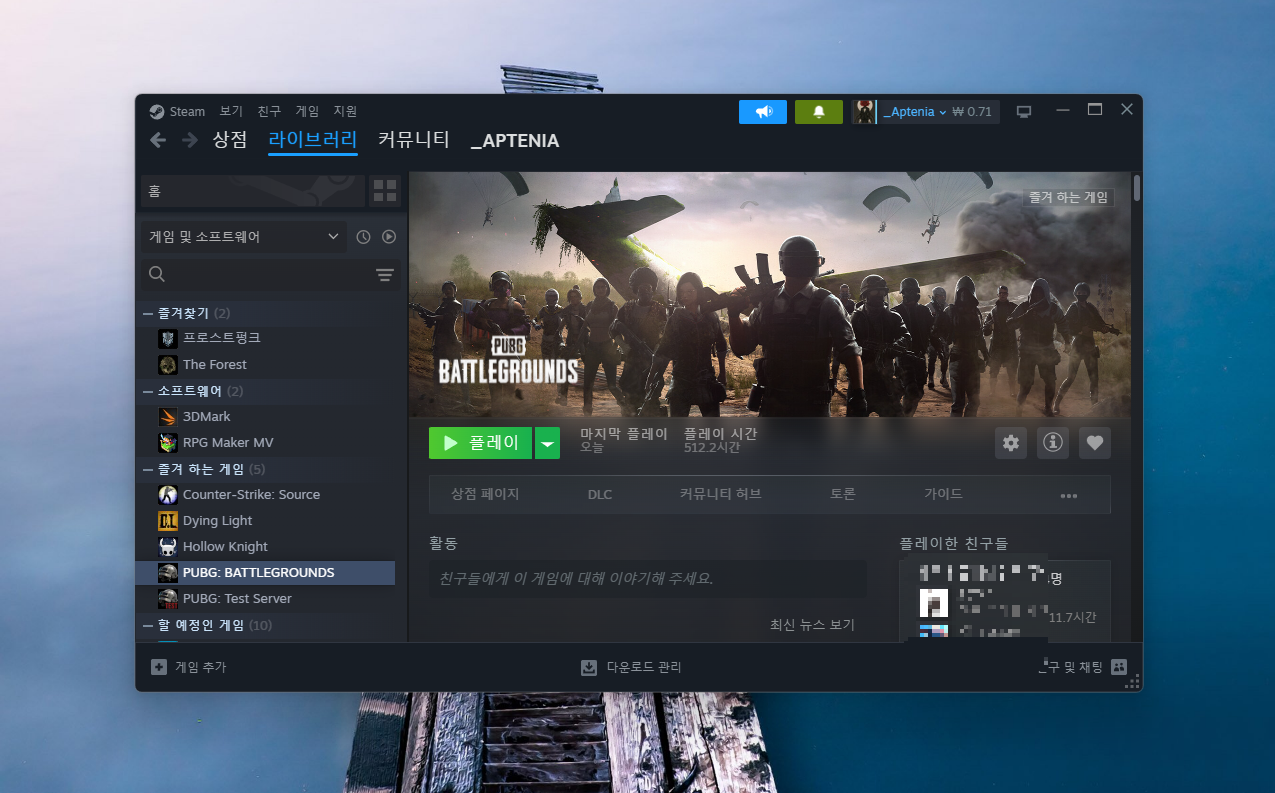Click the green 플레이 button

(481, 443)
